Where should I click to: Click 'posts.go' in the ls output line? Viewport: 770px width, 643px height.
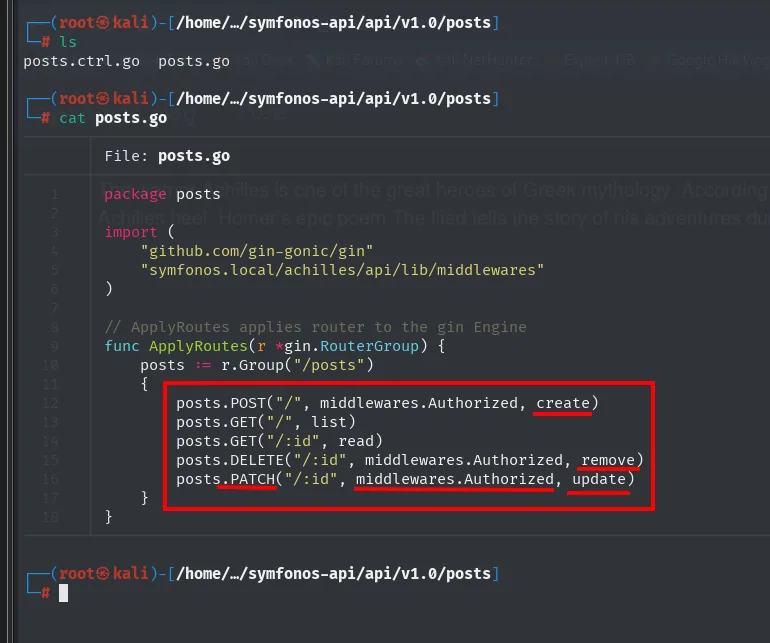coord(194,61)
